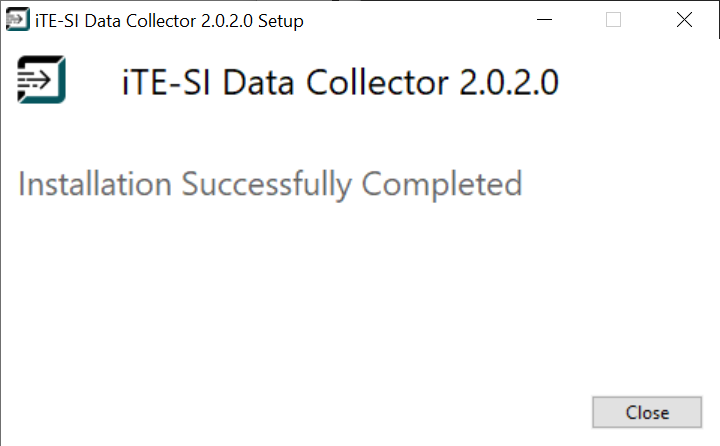Image resolution: width=720 pixels, height=446 pixels.
Task: Click "iTE-SI" in the title bar text
Action: tap(58, 21)
